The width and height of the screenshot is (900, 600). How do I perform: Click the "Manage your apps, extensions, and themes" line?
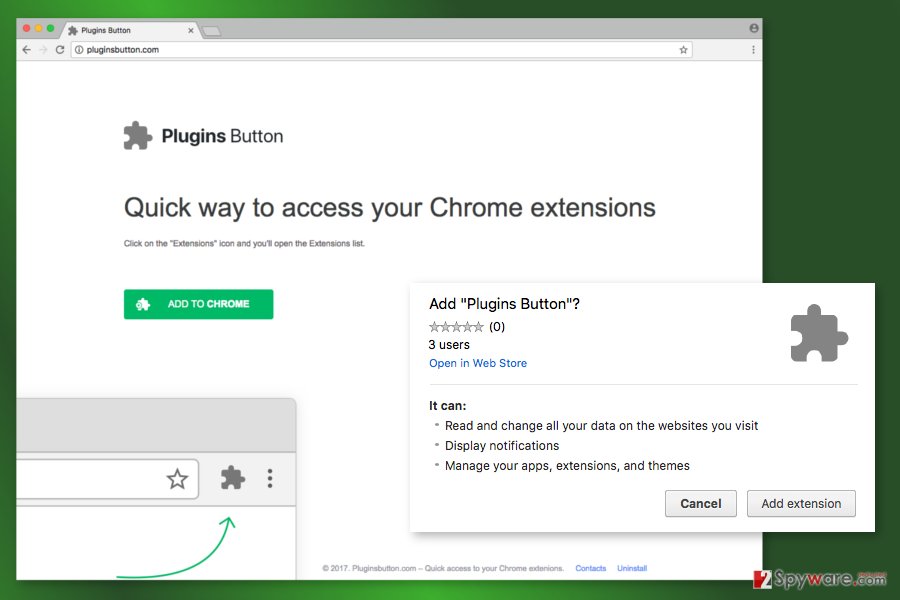click(567, 466)
